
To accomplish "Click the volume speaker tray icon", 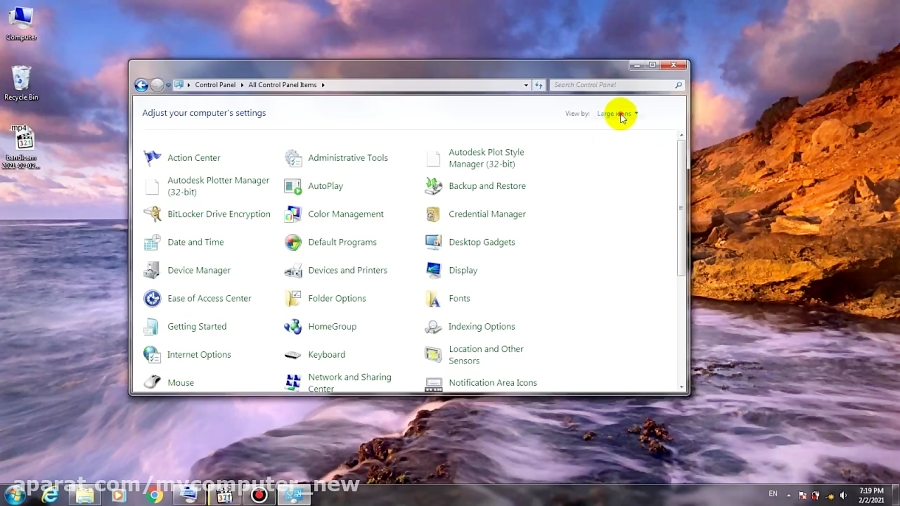I will click(844, 495).
